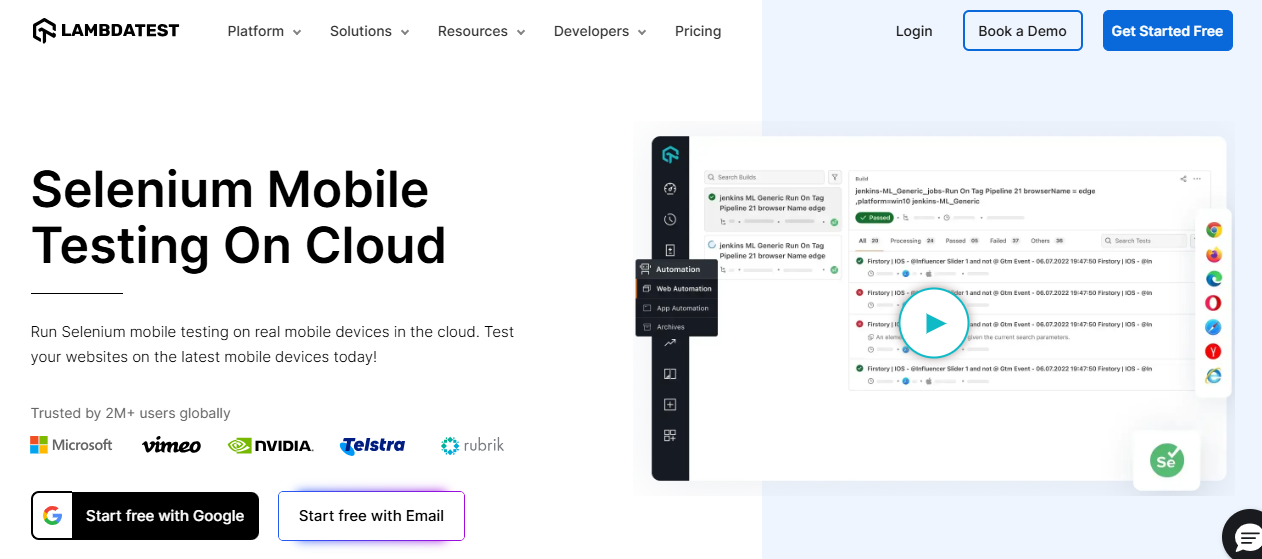Switch to the All tab in preview
The height and width of the screenshot is (559, 1262).
pos(868,241)
